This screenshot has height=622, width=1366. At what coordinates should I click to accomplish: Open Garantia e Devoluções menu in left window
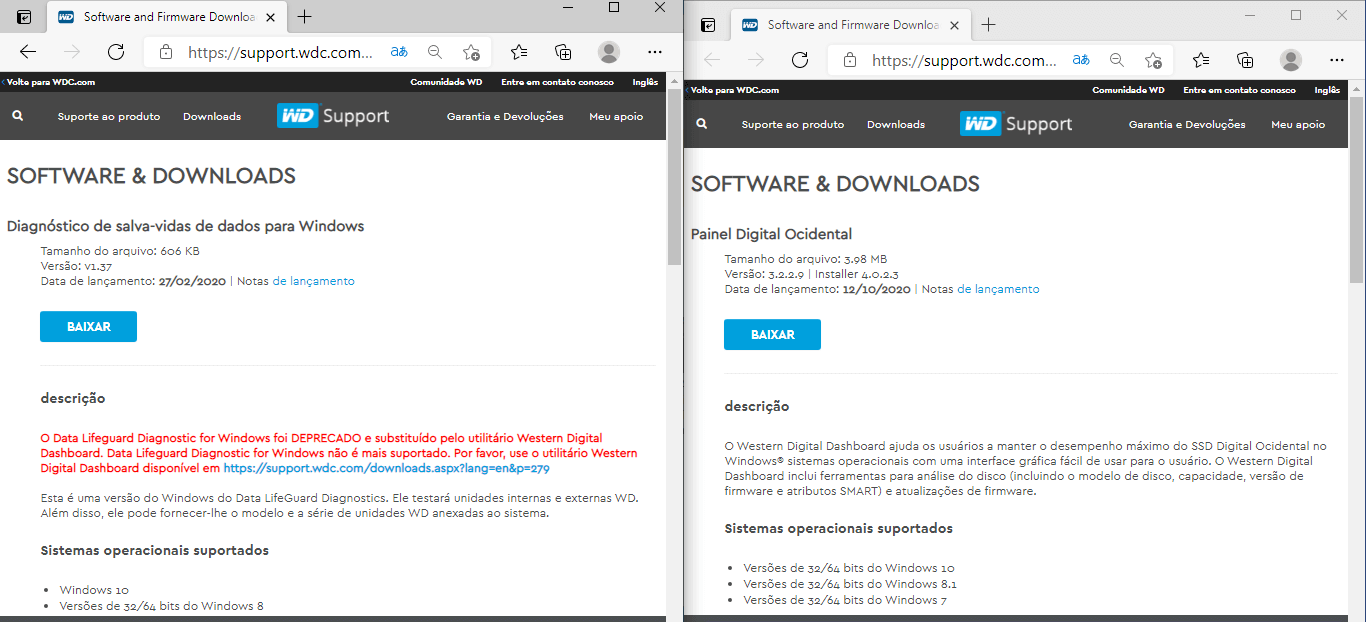(505, 116)
